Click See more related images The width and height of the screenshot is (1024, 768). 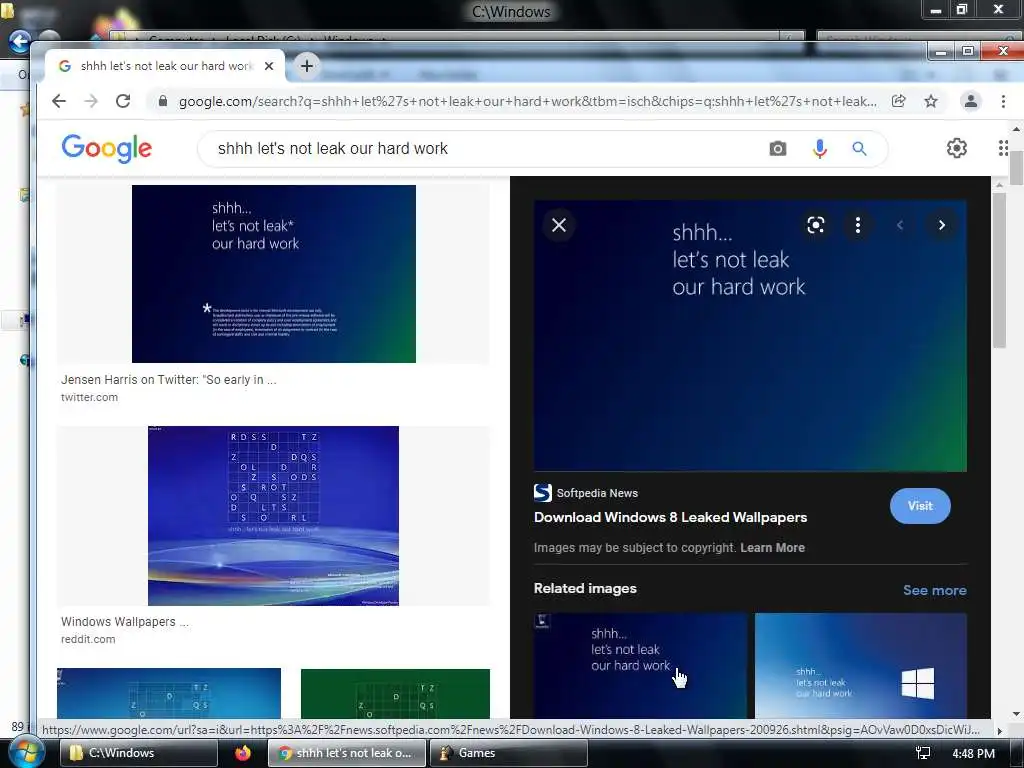(935, 590)
